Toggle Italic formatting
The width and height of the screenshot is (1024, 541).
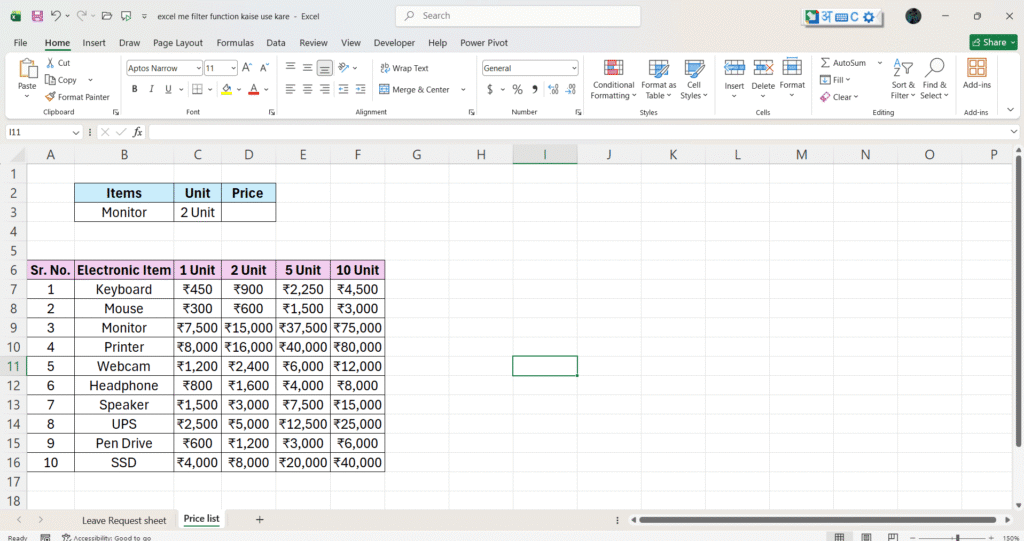click(151, 89)
